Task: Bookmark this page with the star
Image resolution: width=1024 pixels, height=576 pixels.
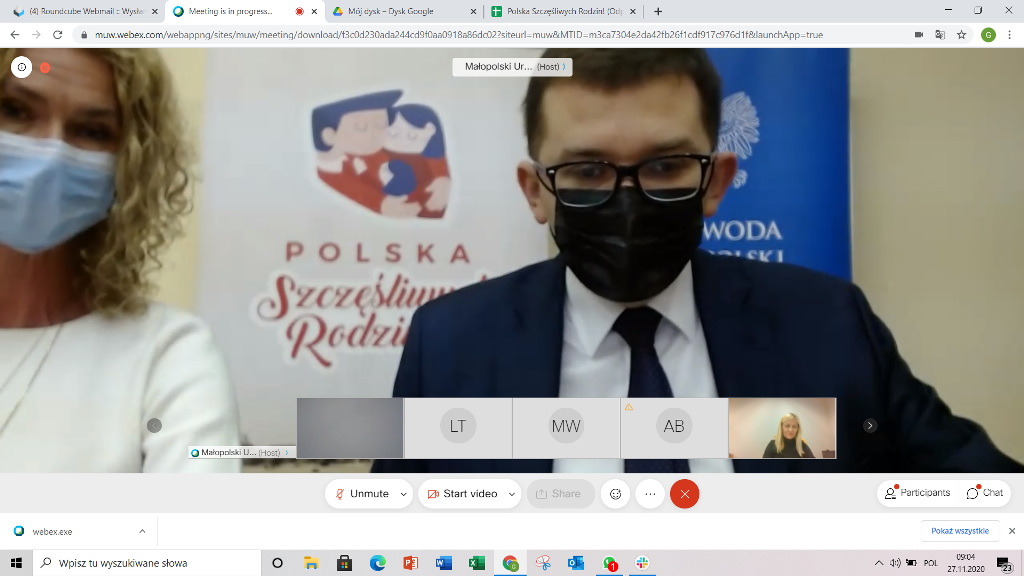Action: pos(962,35)
